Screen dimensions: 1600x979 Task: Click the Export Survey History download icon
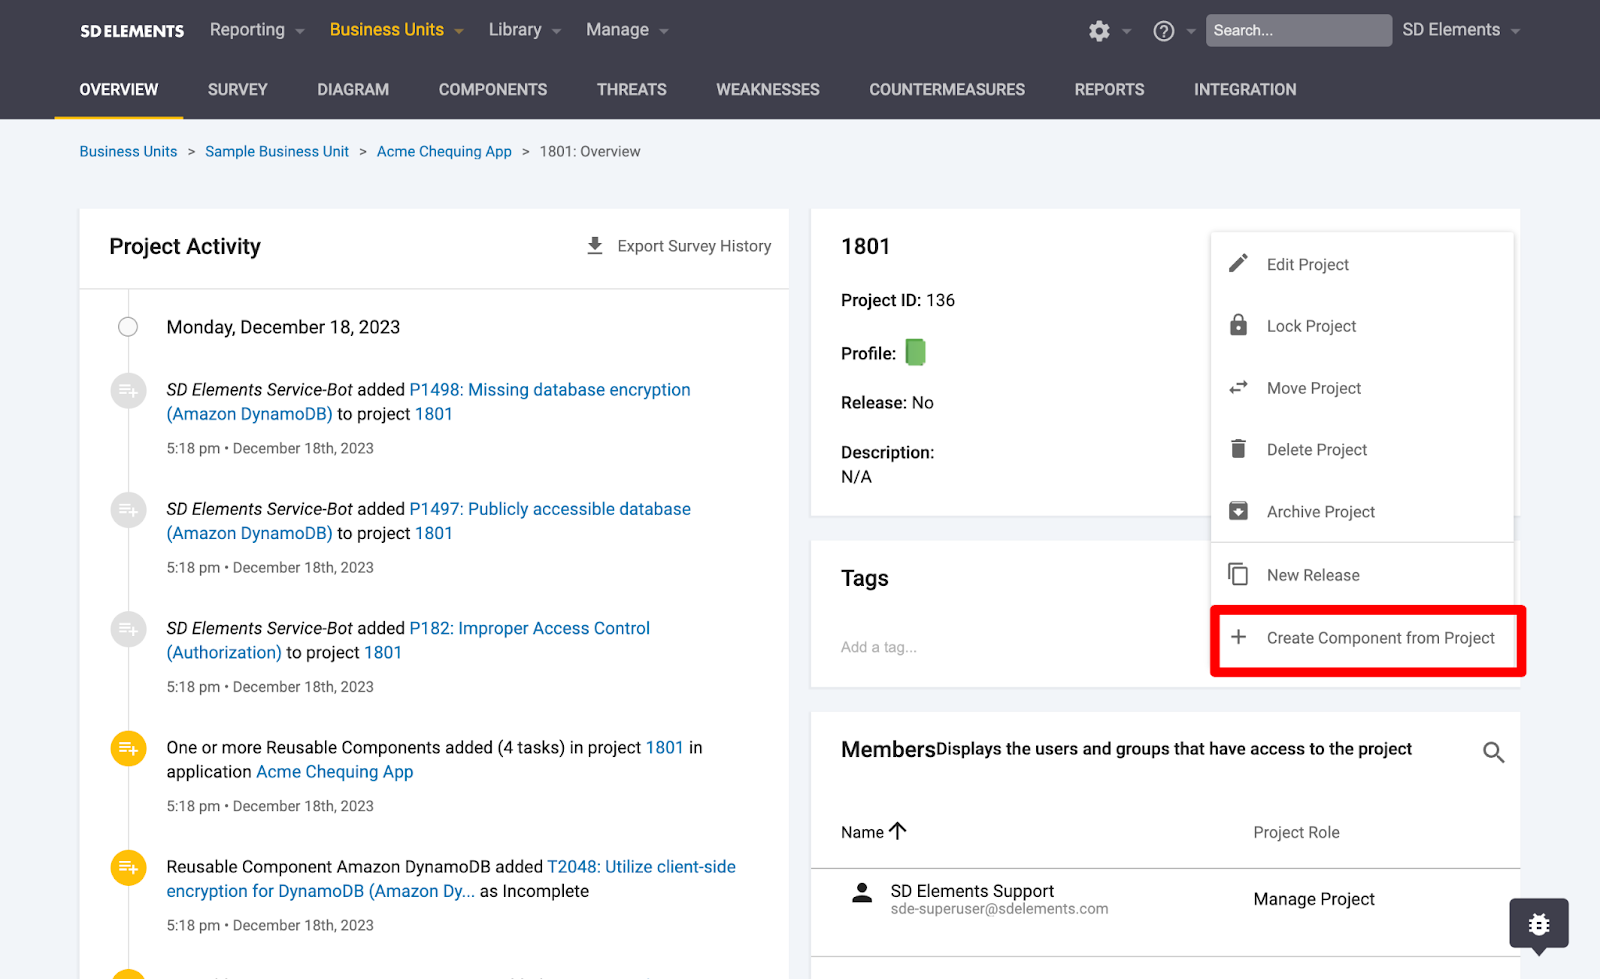click(595, 246)
